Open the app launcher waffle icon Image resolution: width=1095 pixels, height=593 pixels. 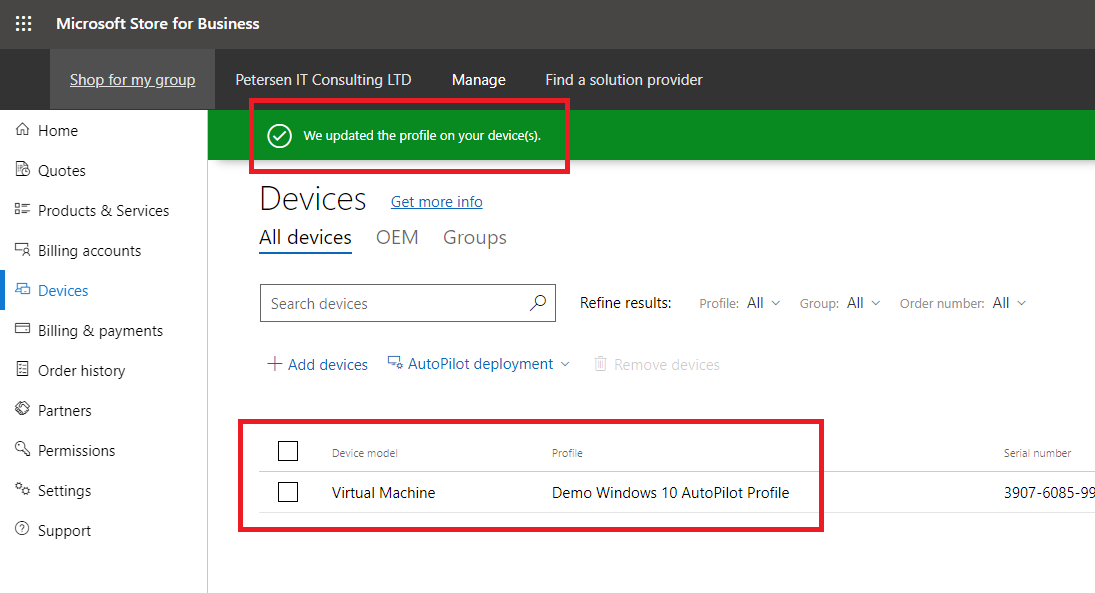click(x=23, y=24)
